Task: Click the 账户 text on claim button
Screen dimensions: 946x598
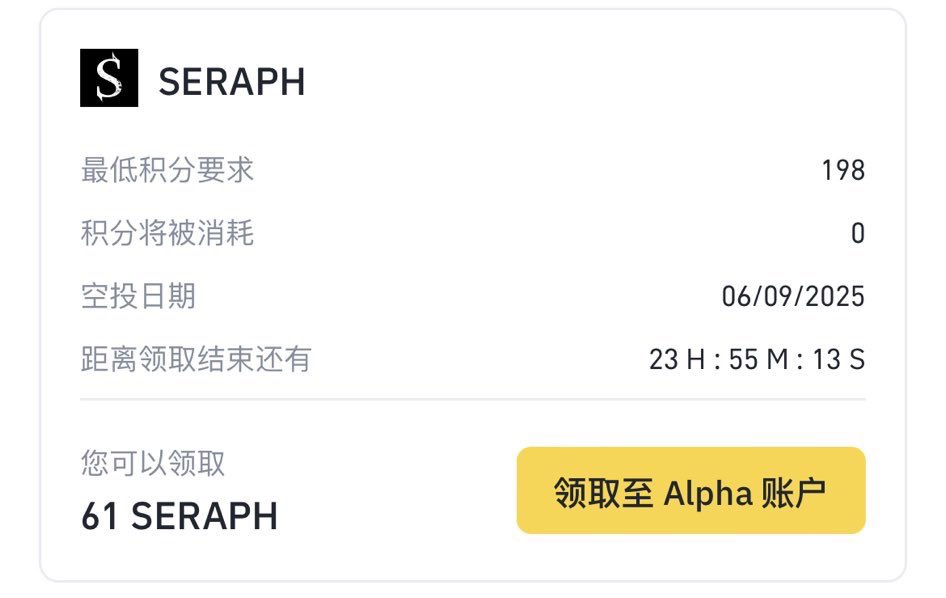Action: click(x=793, y=493)
